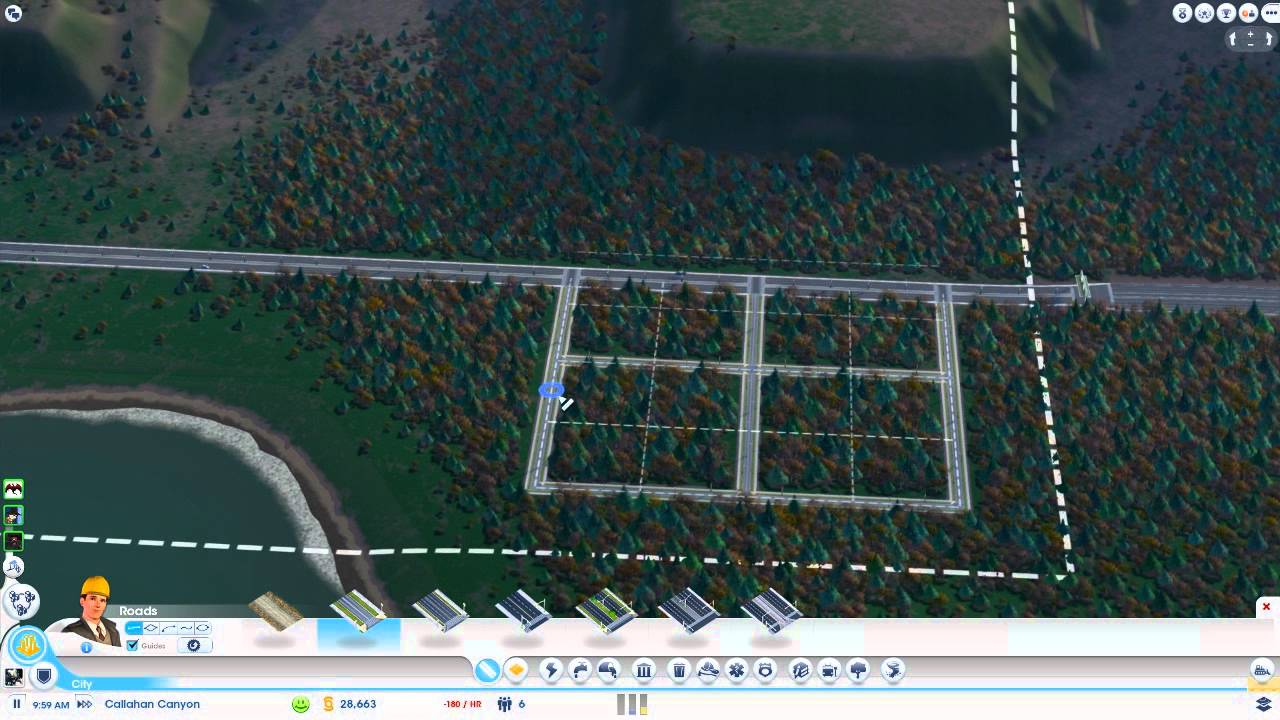Click the 9:59 AM game clock
Image resolution: width=1280 pixels, height=720 pixels.
(51, 705)
